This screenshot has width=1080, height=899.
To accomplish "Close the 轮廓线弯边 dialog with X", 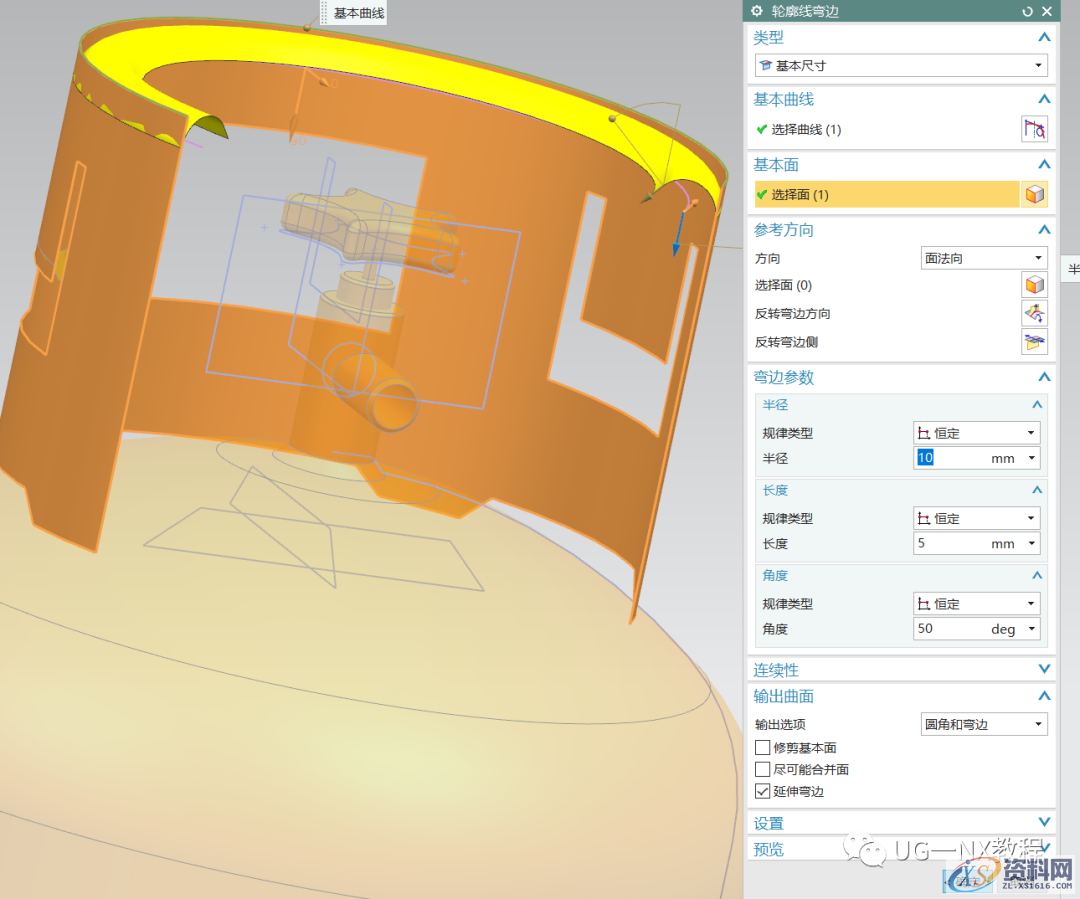I will click(x=1047, y=11).
